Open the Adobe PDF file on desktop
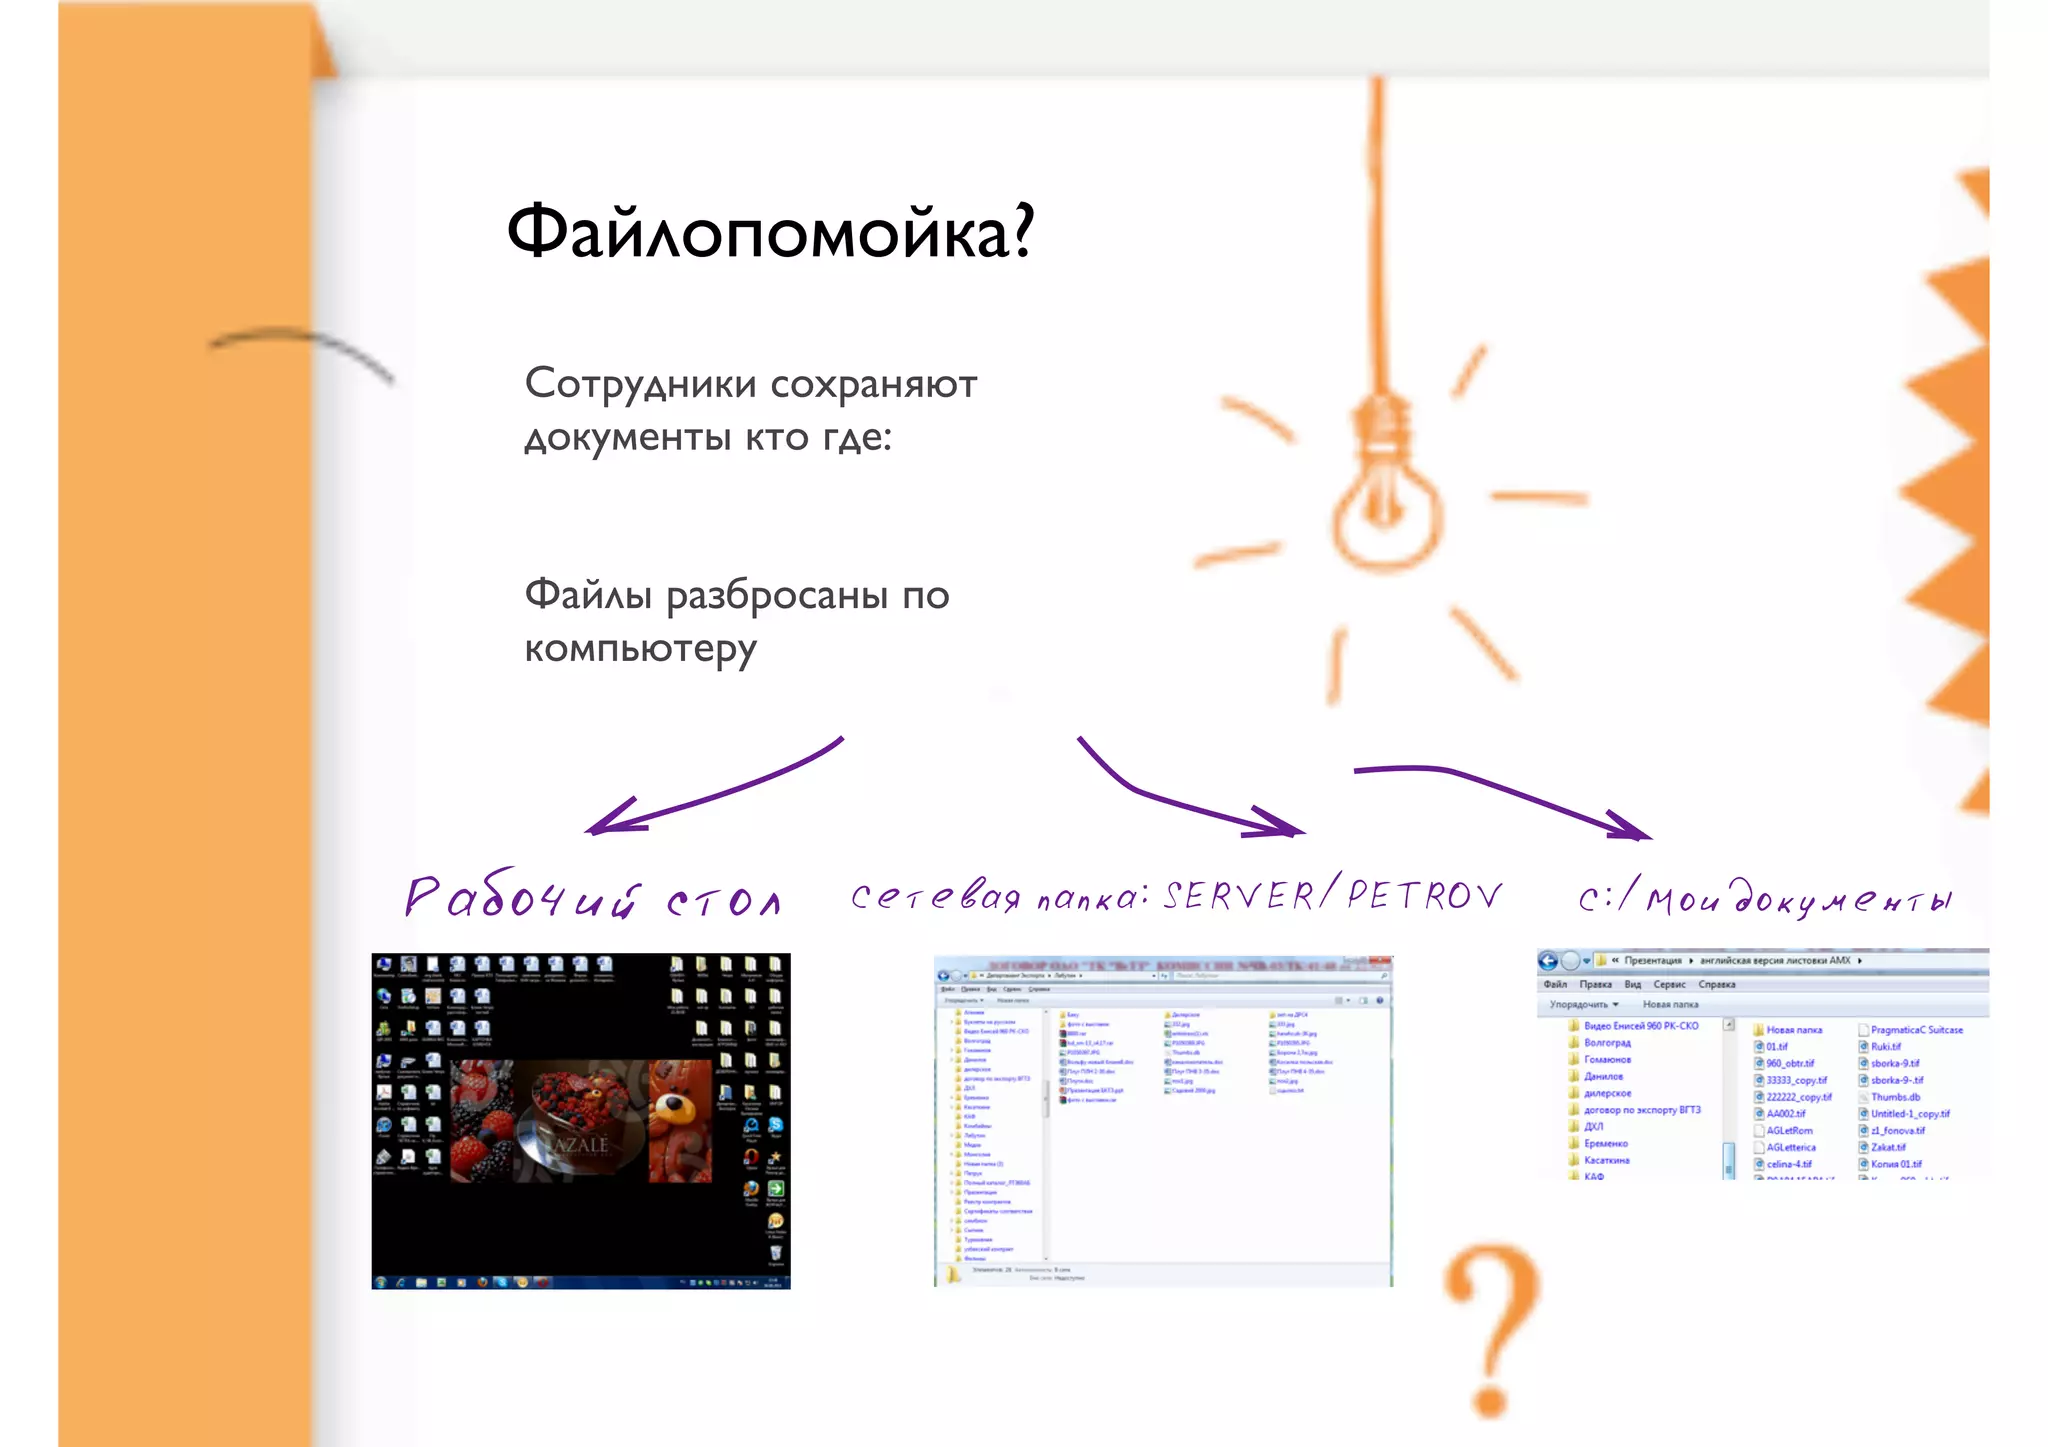 tap(385, 1093)
